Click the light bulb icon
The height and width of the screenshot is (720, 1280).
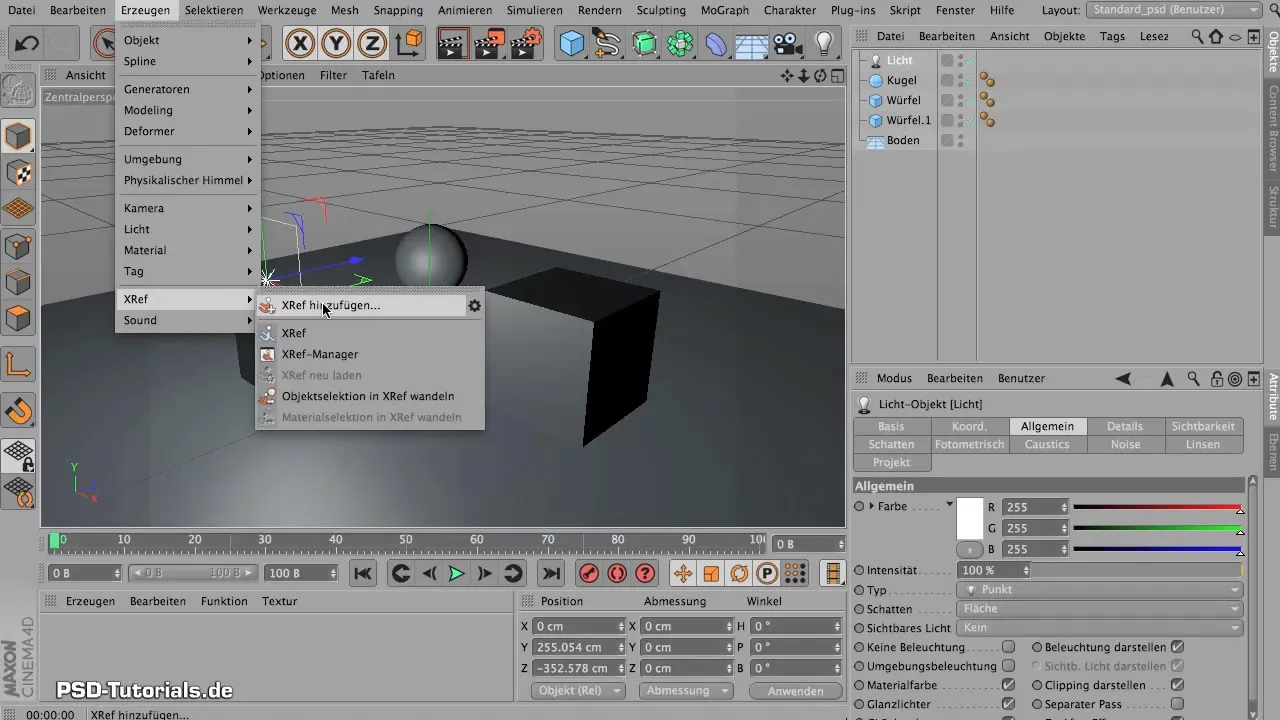pyautogui.click(x=824, y=43)
